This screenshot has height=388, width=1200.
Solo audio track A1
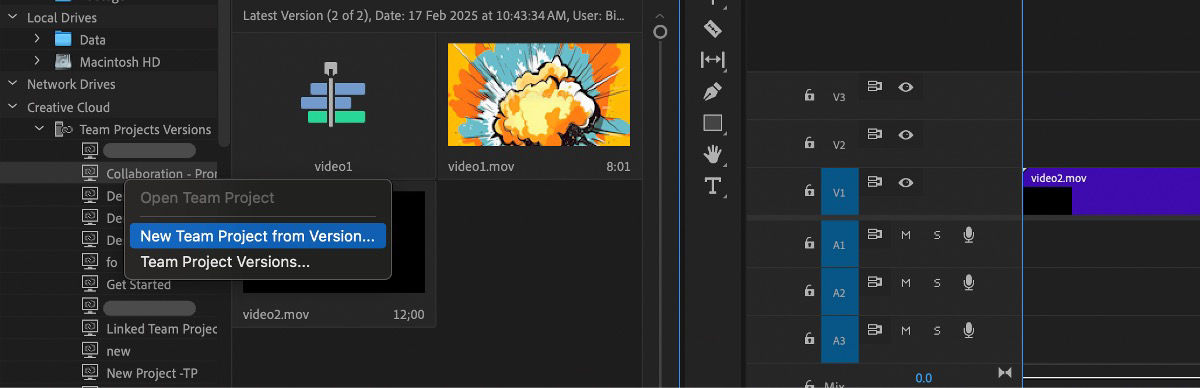[937, 234]
